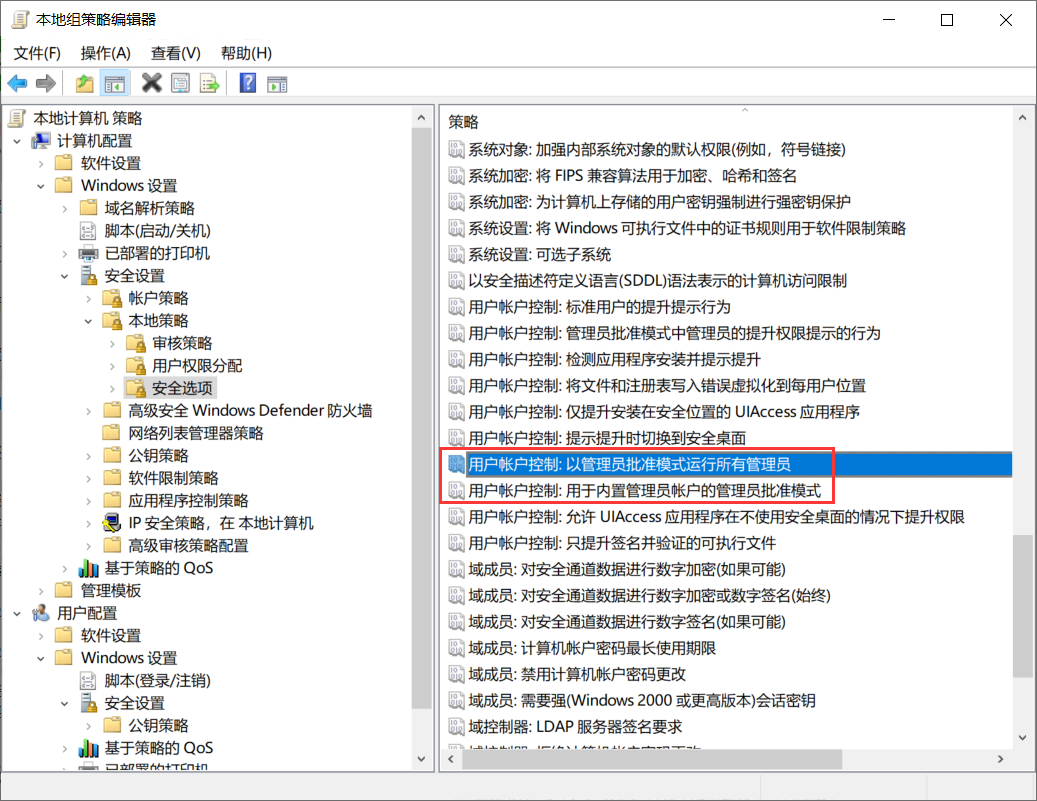
Task: Click the tree pane scroll down arrow
Action: tap(422, 759)
